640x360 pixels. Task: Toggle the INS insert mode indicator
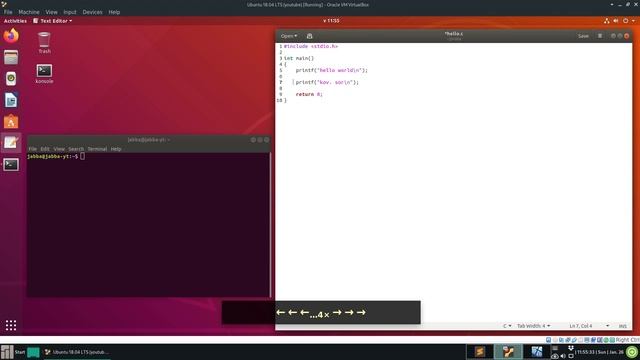click(x=622, y=326)
